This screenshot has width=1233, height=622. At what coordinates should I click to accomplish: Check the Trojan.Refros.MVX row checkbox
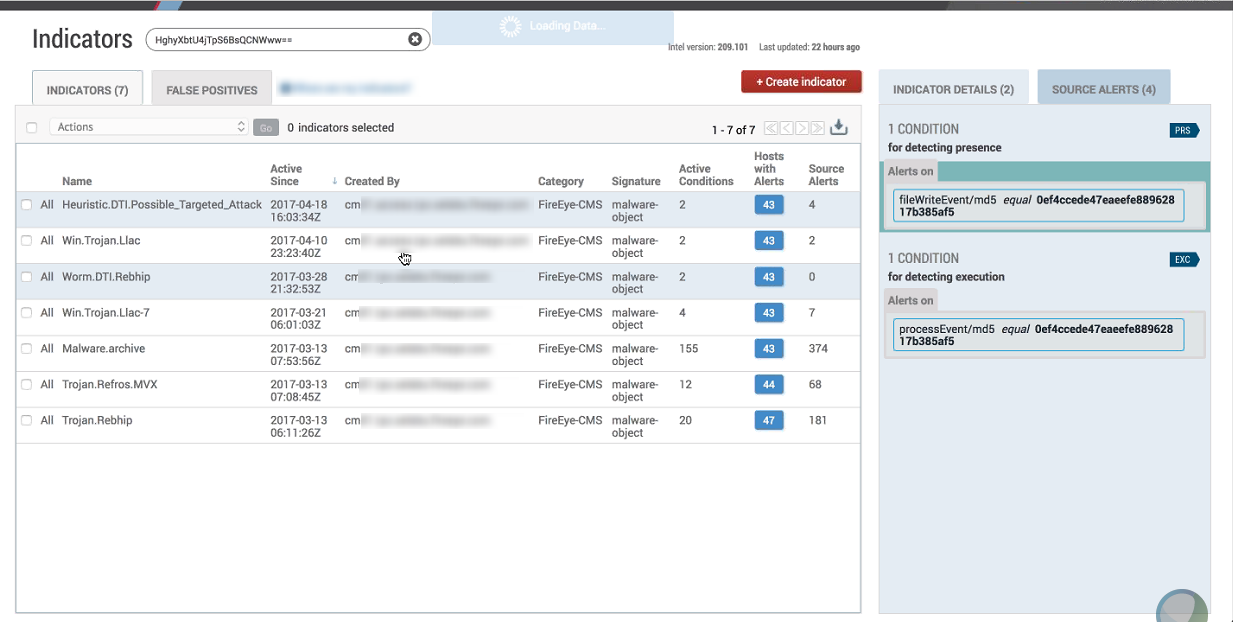tap(27, 385)
